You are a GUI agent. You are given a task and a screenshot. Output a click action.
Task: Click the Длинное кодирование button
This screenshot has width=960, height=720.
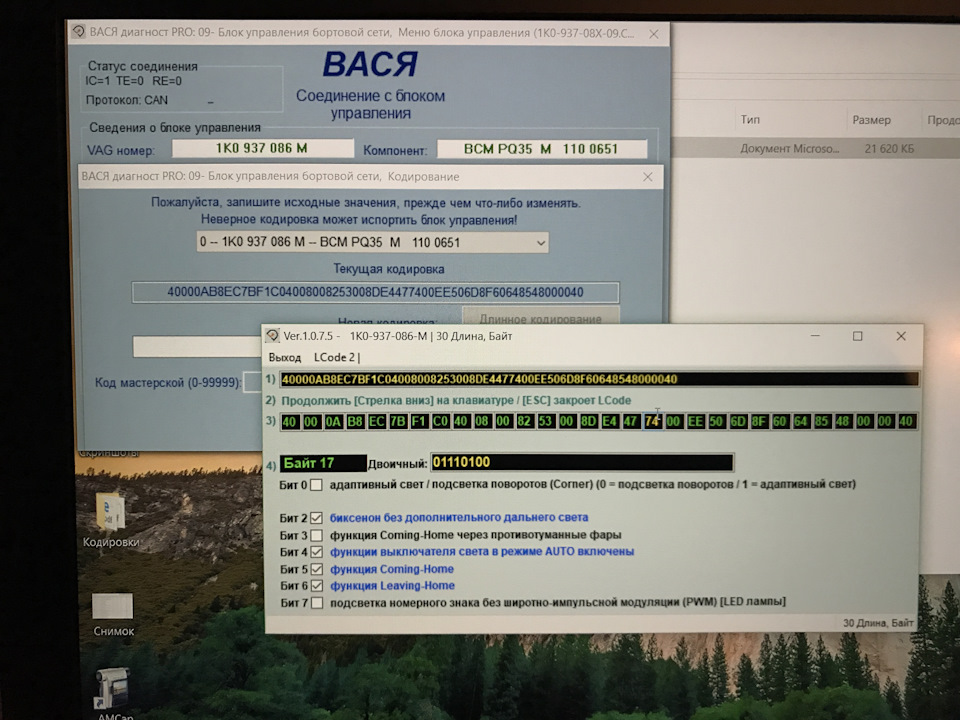541,317
